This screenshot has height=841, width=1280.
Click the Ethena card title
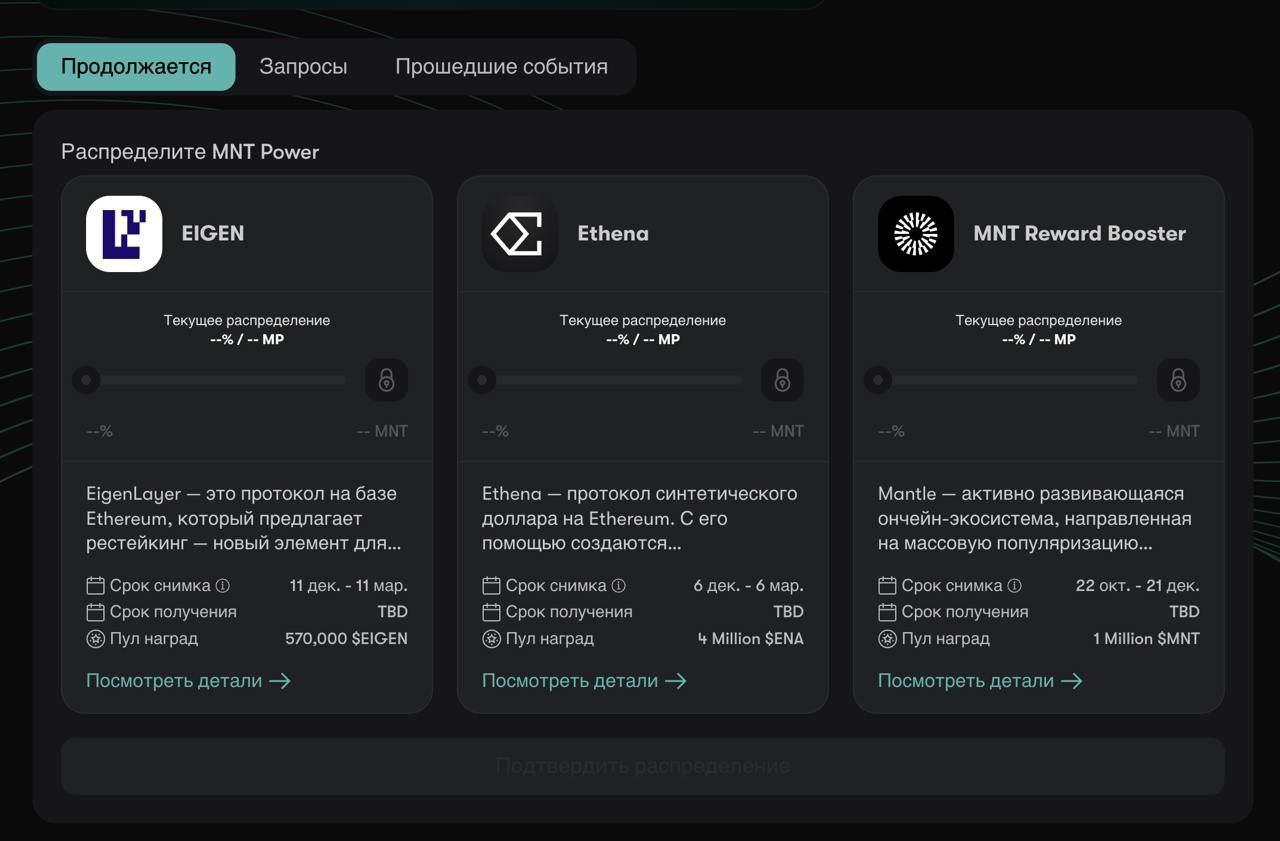coord(613,234)
